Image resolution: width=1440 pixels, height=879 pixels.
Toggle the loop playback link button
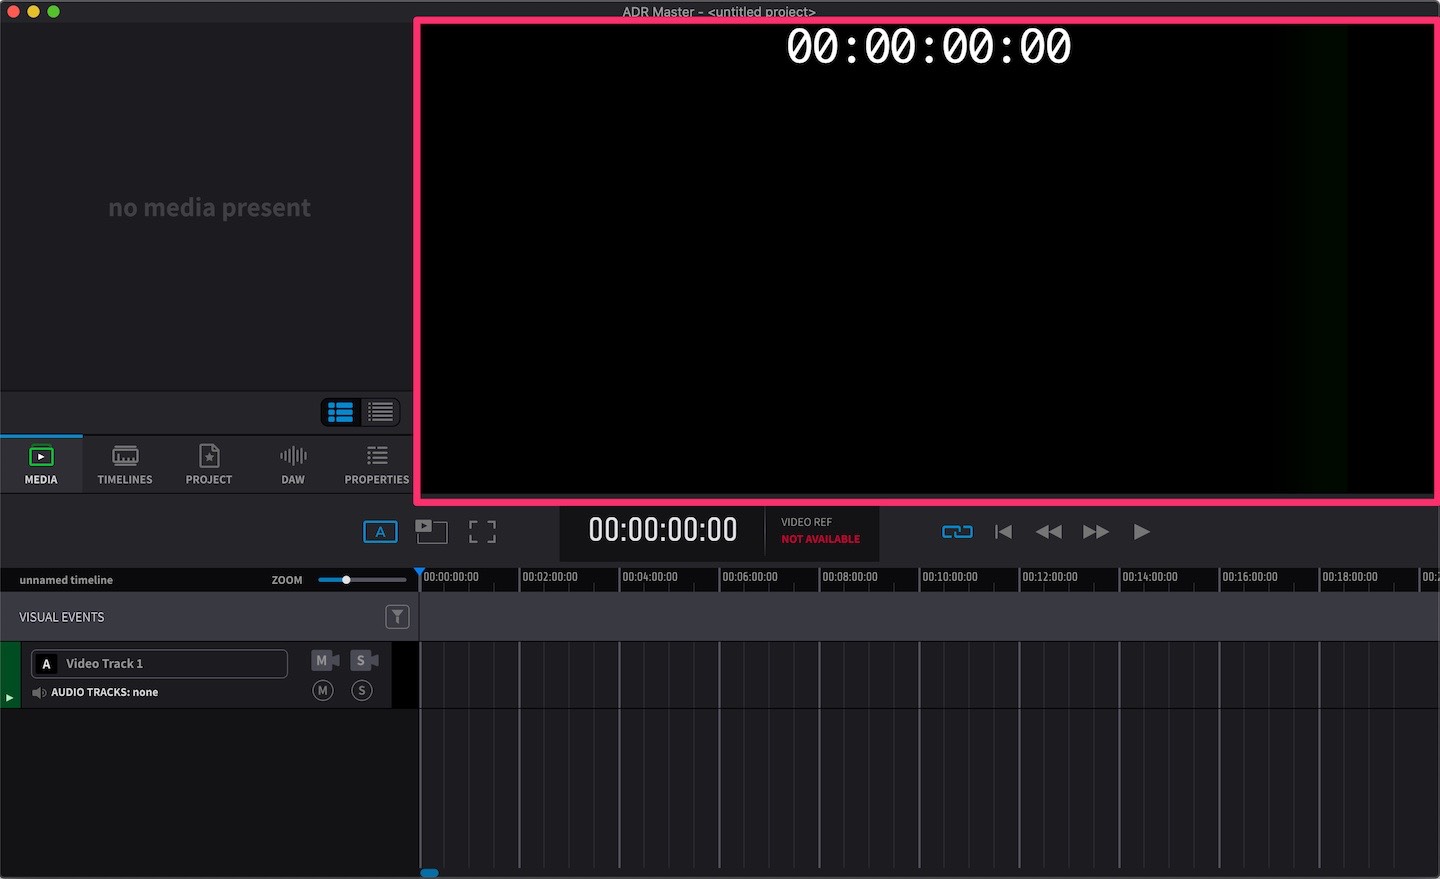click(x=957, y=532)
